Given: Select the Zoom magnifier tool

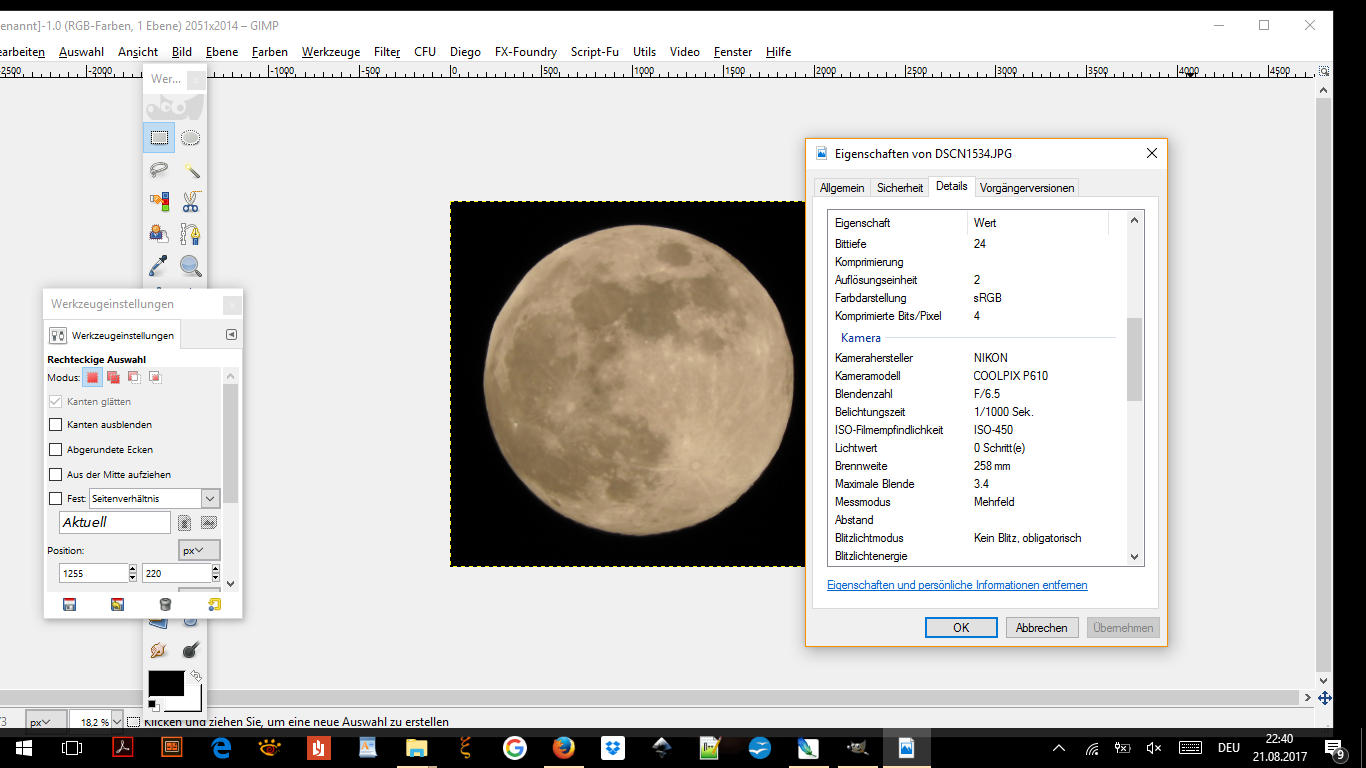Looking at the screenshot, I should (x=190, y=266).
